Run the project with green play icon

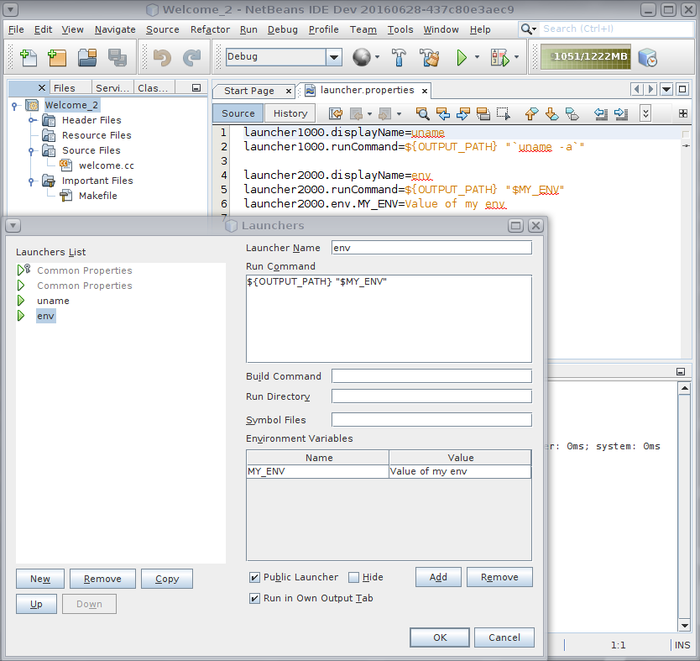pyautogui.click(x=462, y=58)
